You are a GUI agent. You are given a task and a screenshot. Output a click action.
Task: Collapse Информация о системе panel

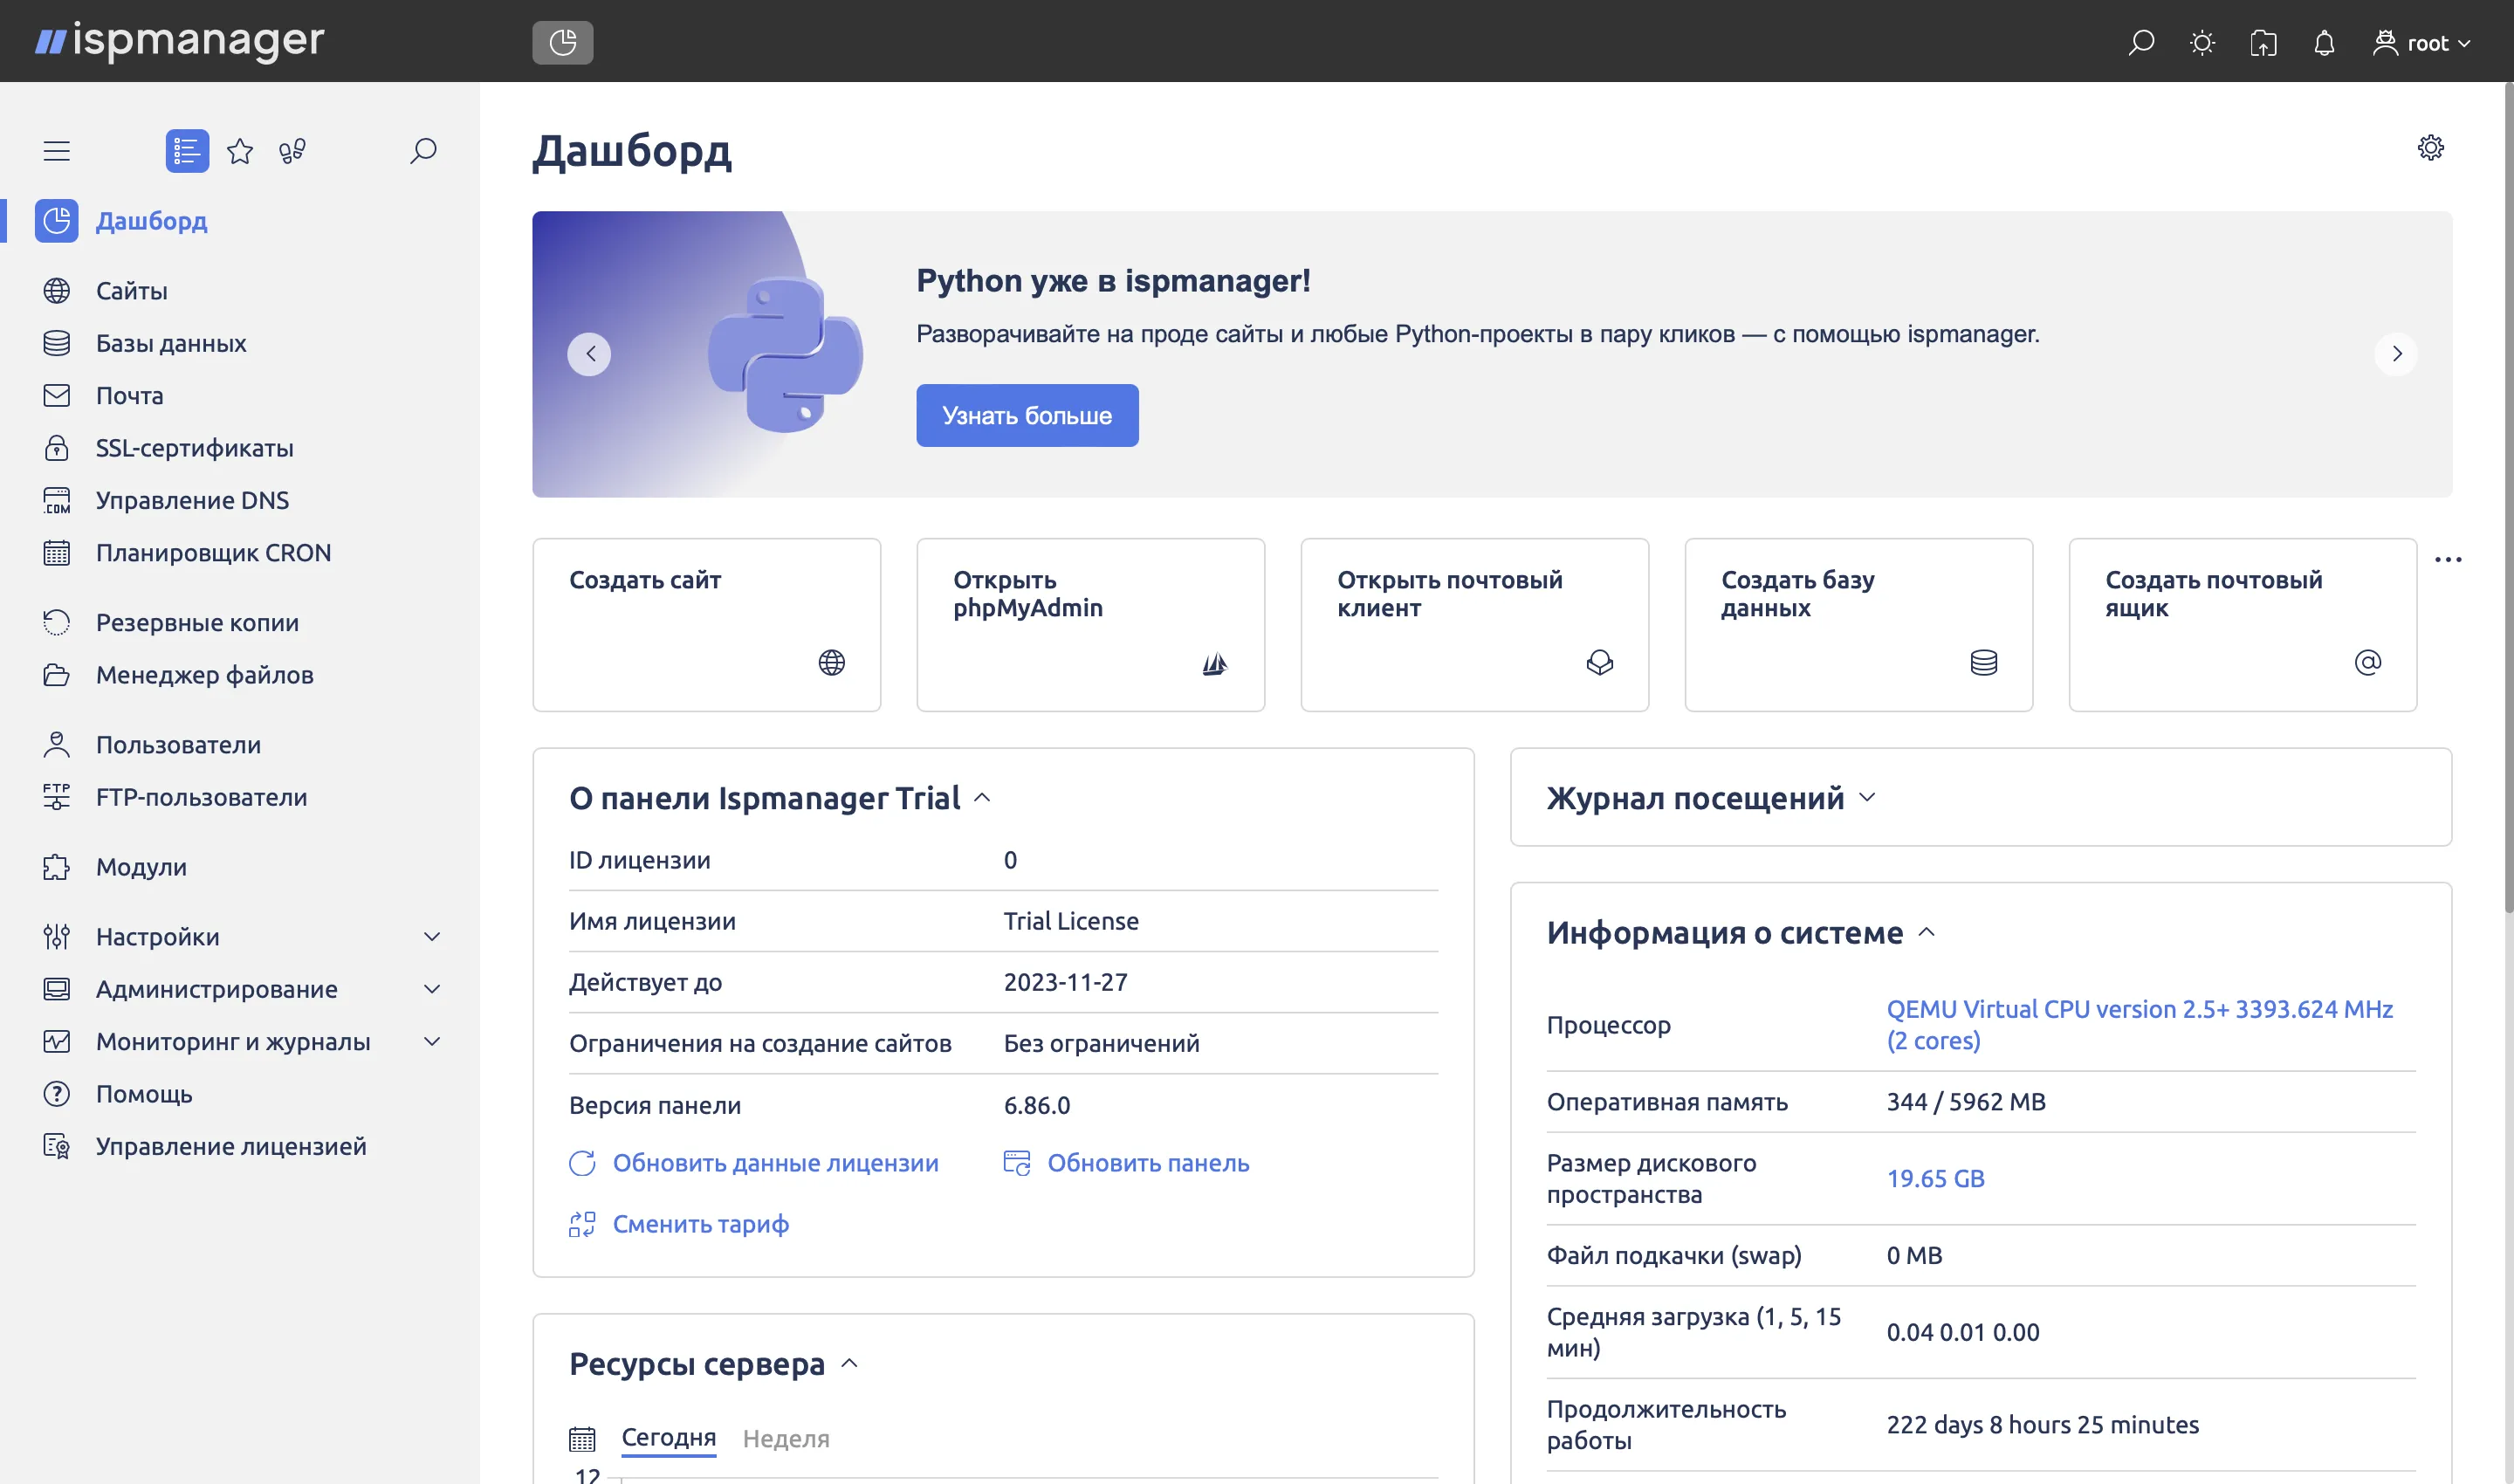click(x=1927, y=933)
